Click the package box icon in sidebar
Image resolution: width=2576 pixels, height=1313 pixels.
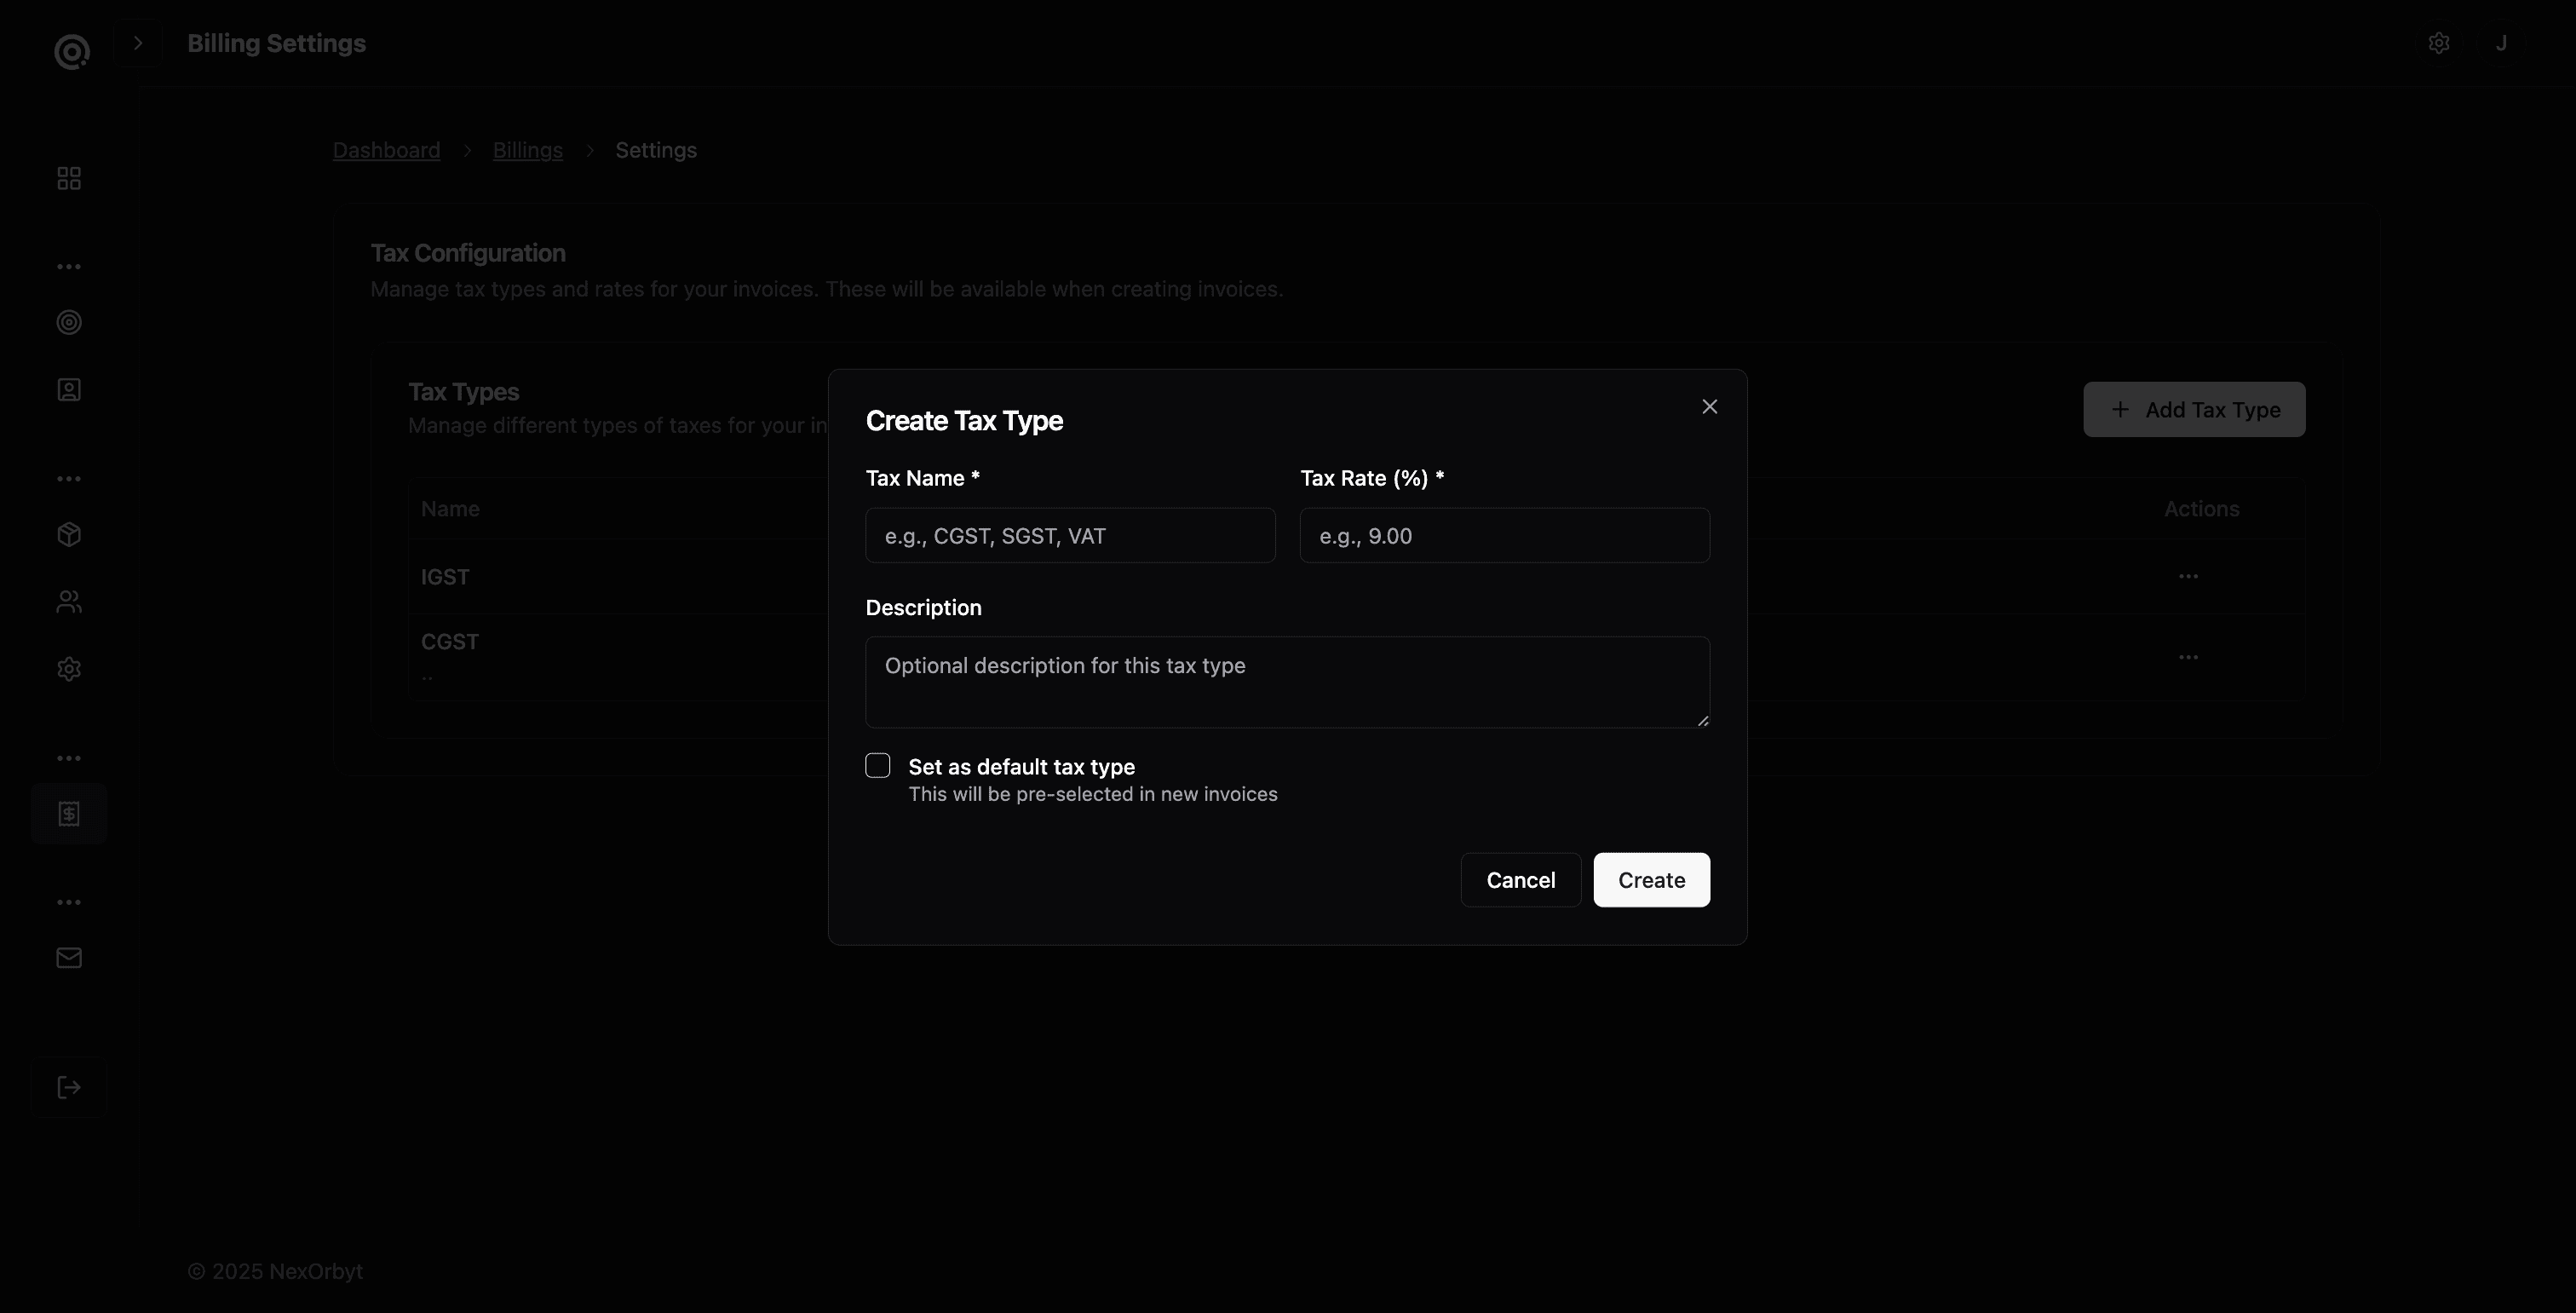[69, 535]
